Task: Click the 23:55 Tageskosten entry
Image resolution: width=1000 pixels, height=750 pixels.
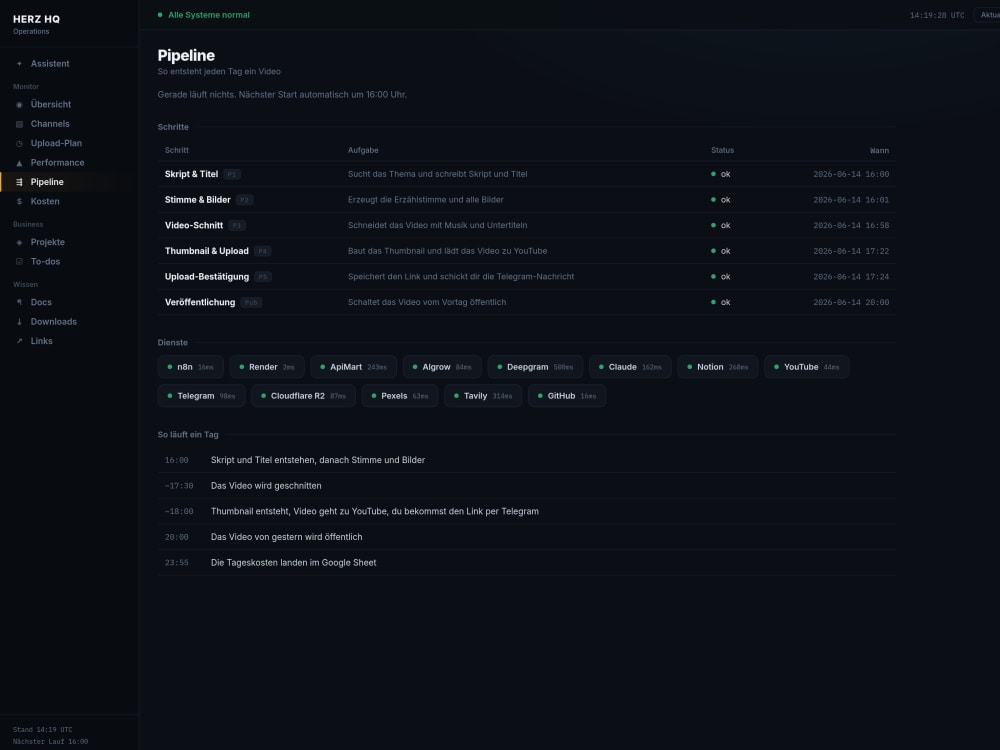Action: click(x=526, y=562)
